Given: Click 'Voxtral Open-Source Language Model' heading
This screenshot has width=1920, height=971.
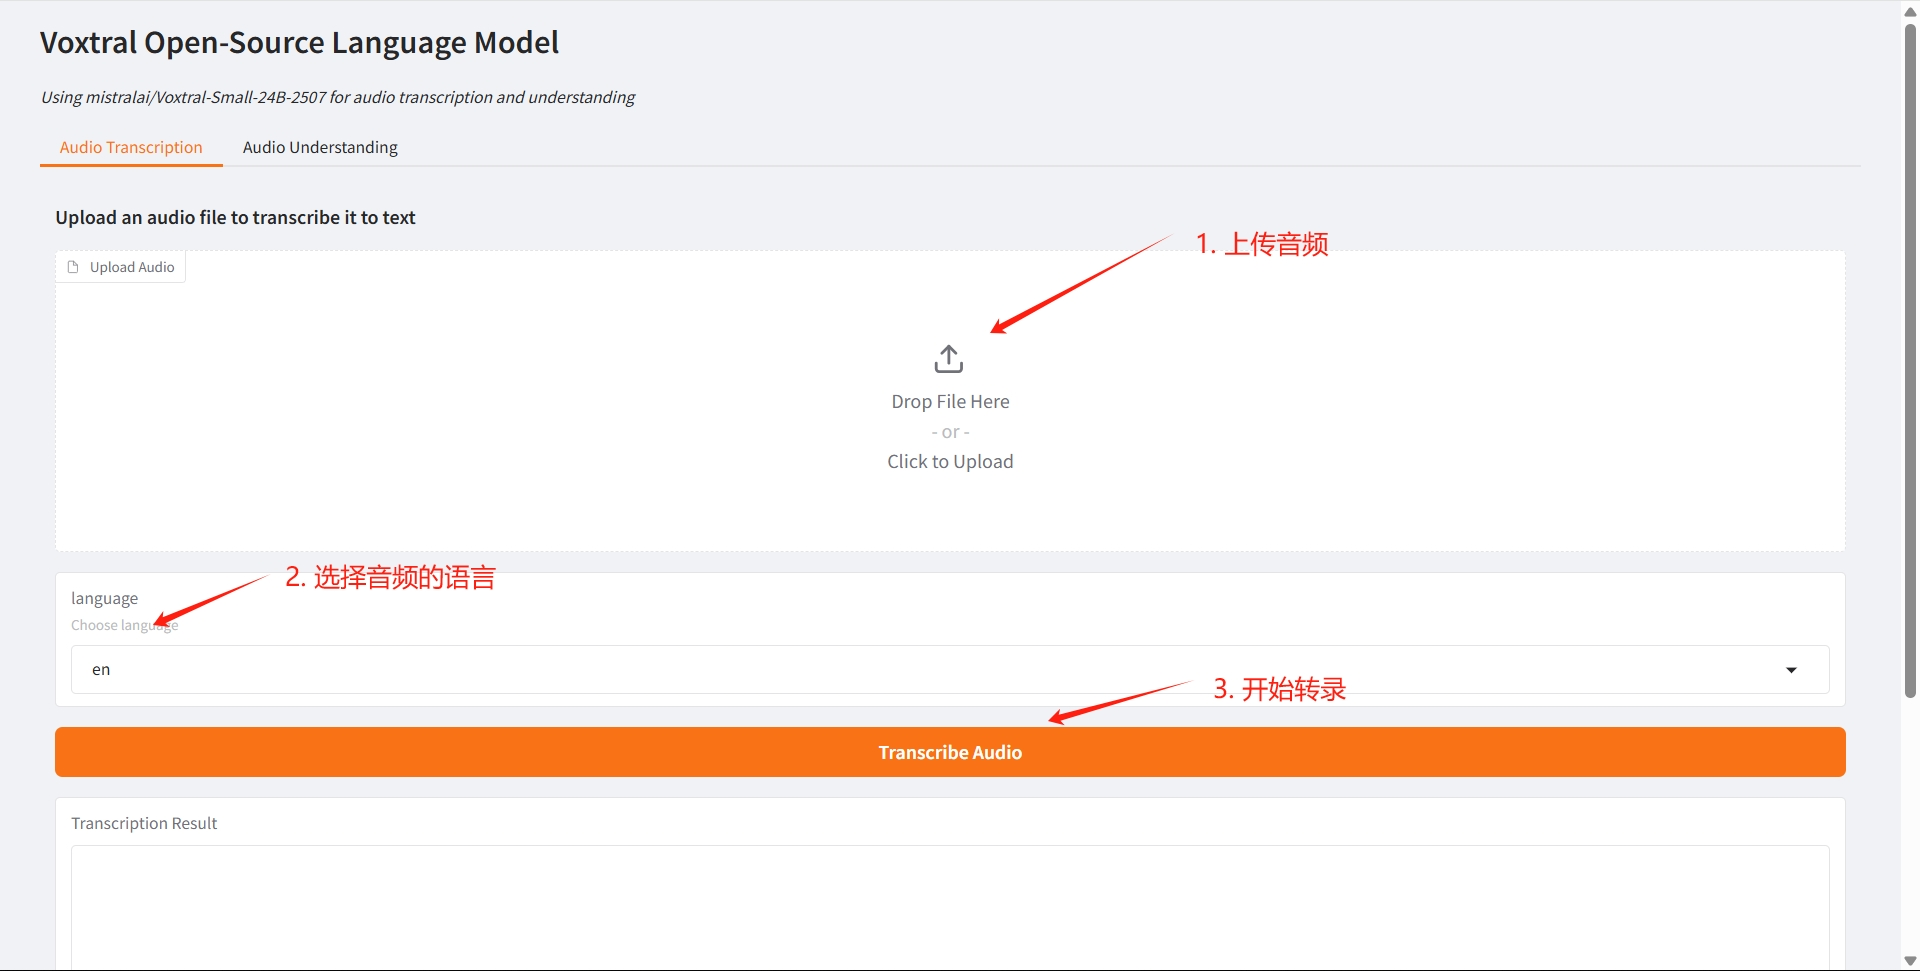Looking at the screenshot, I should [299, 43].
